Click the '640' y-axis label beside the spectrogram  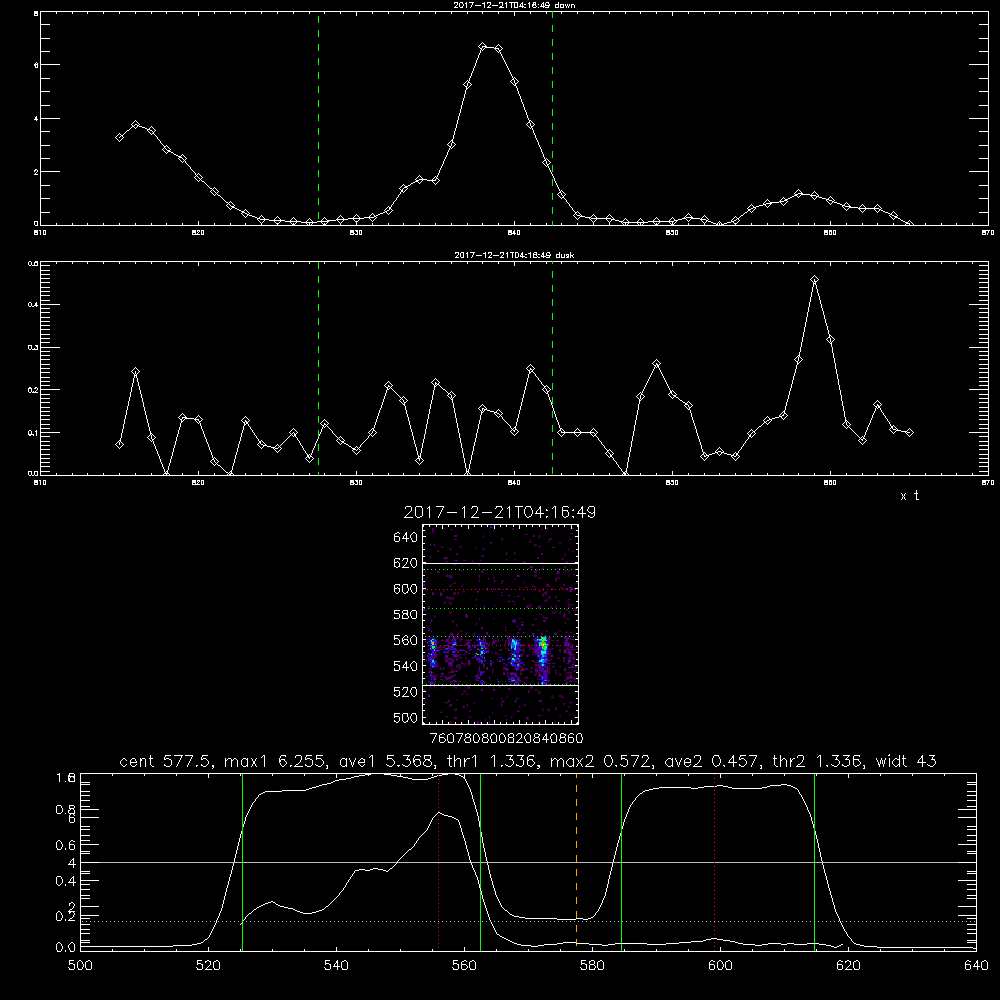(405, 538)
